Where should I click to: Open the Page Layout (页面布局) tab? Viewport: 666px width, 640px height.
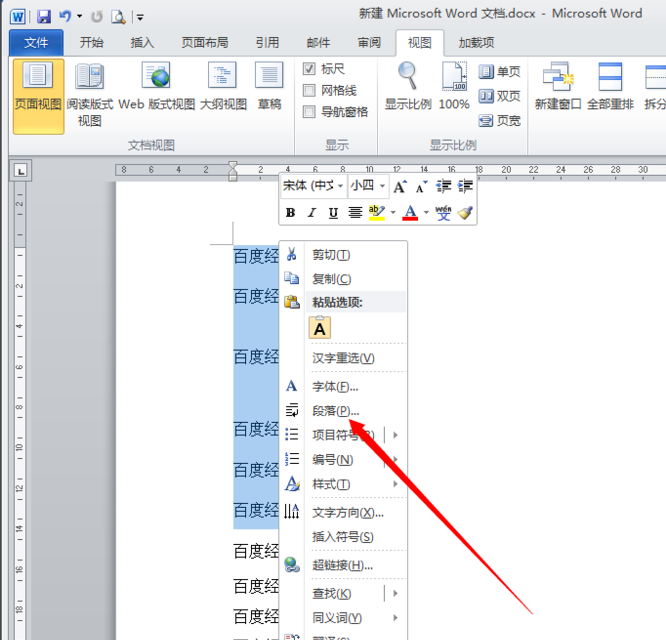(205, 42)
